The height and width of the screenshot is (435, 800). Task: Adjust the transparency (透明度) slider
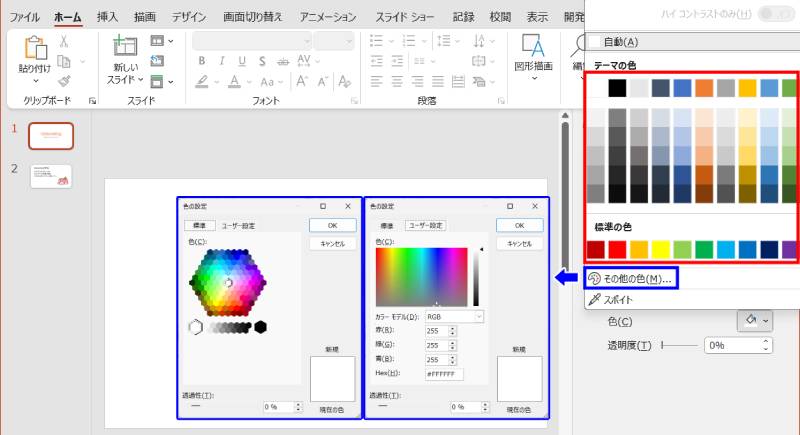tap(679, 345)
